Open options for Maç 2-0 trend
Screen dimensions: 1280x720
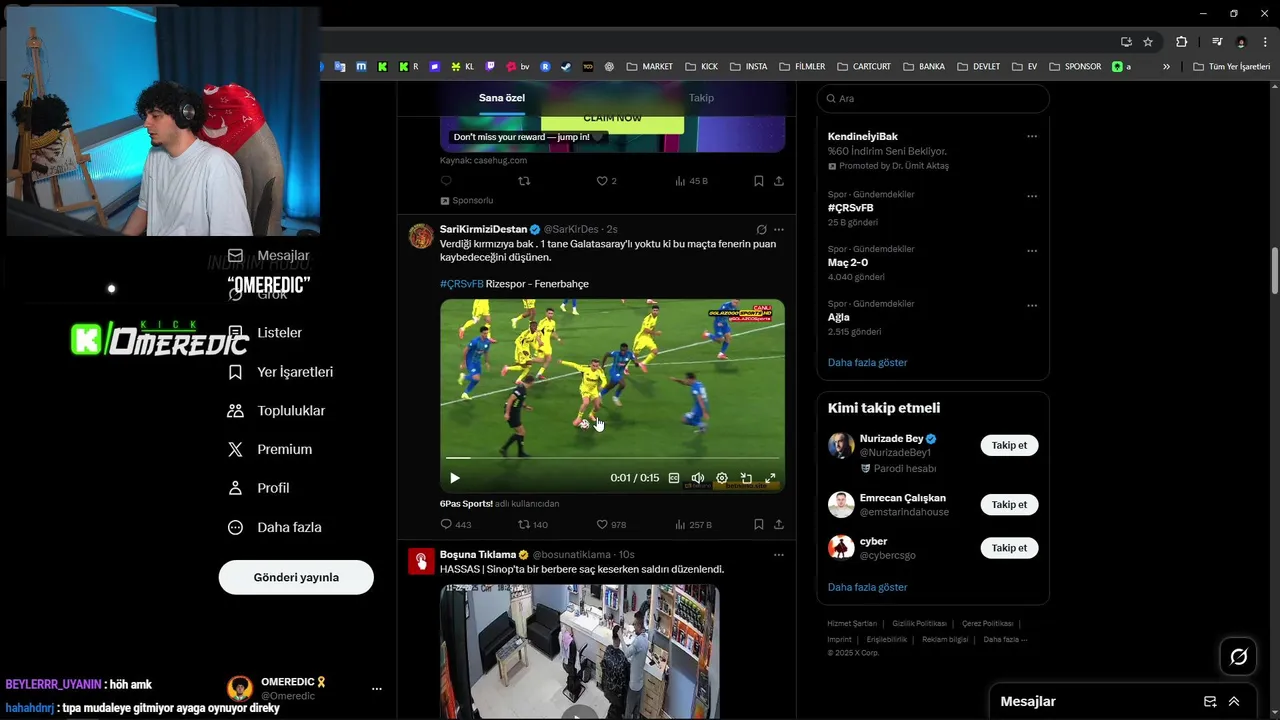[1032, 251]
